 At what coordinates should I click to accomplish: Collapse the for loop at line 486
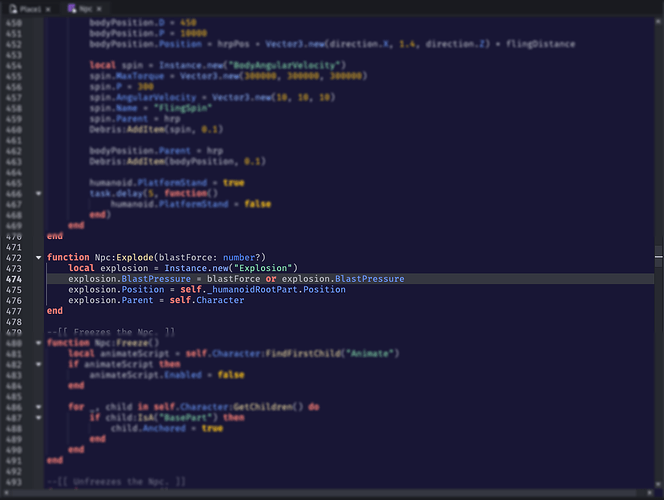pos(39,407)
